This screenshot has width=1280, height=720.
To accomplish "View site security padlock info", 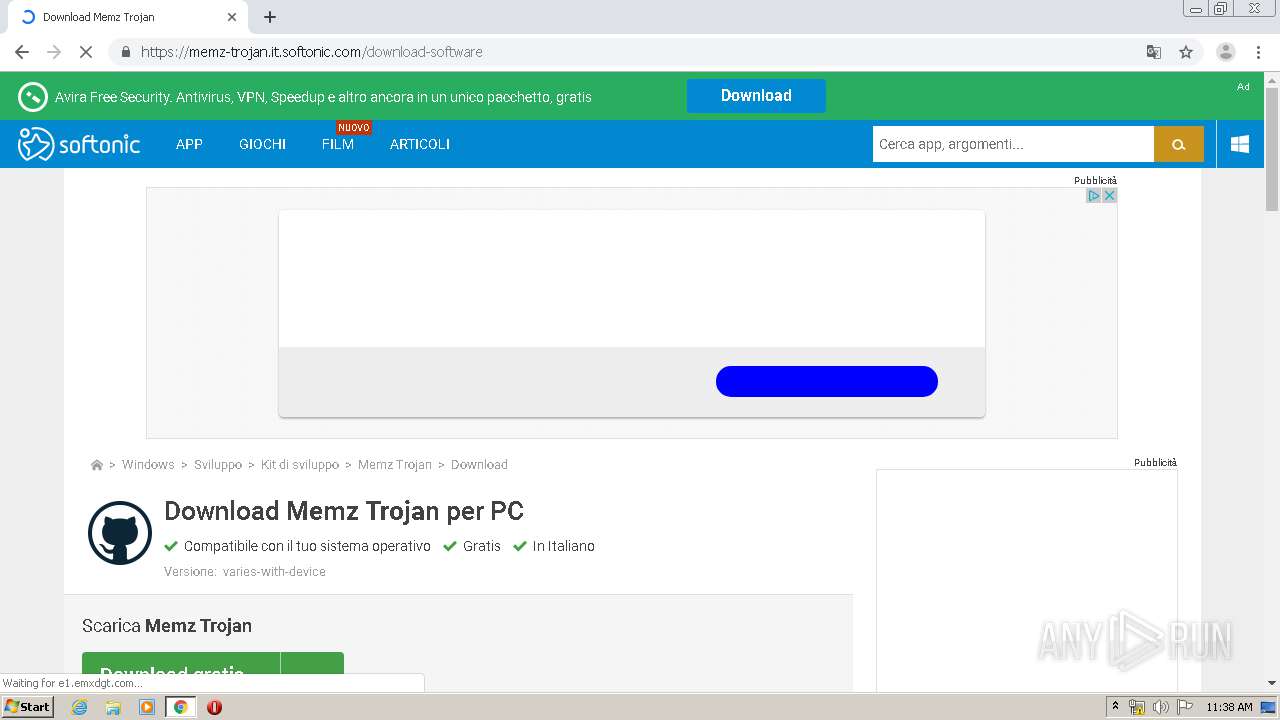I will [125, 52].
